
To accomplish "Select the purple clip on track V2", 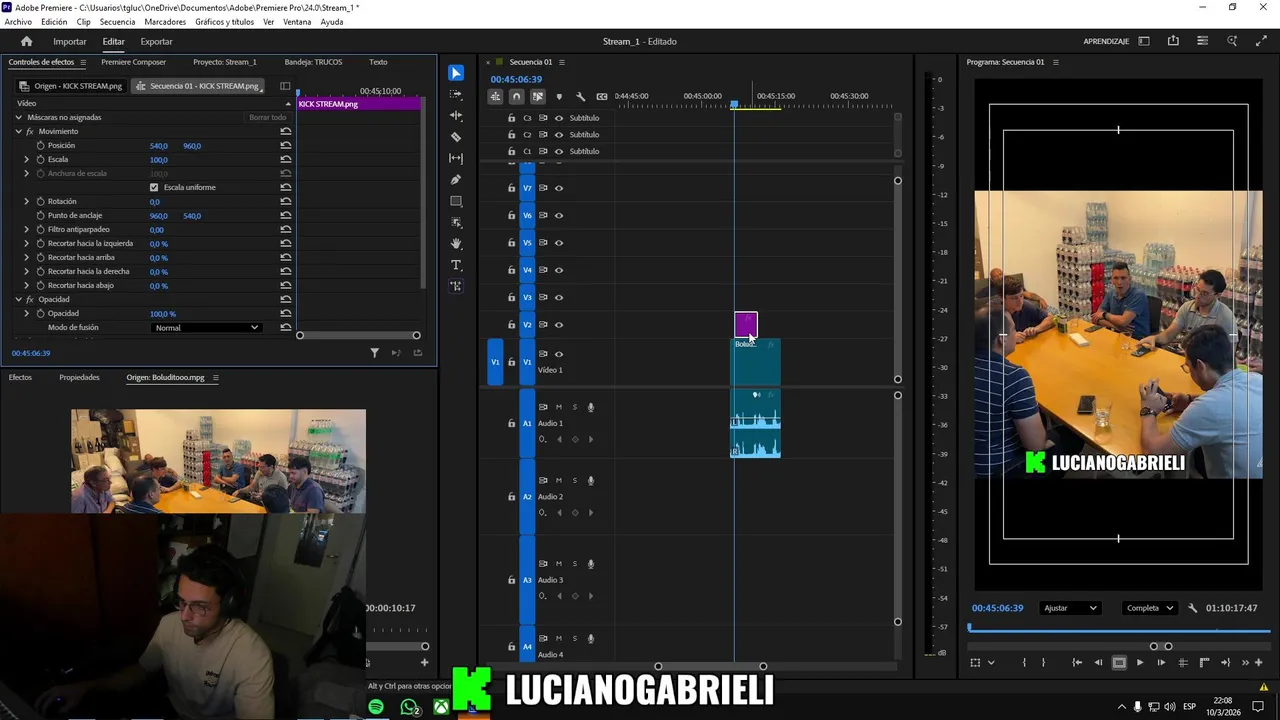I will coord(746,325).
